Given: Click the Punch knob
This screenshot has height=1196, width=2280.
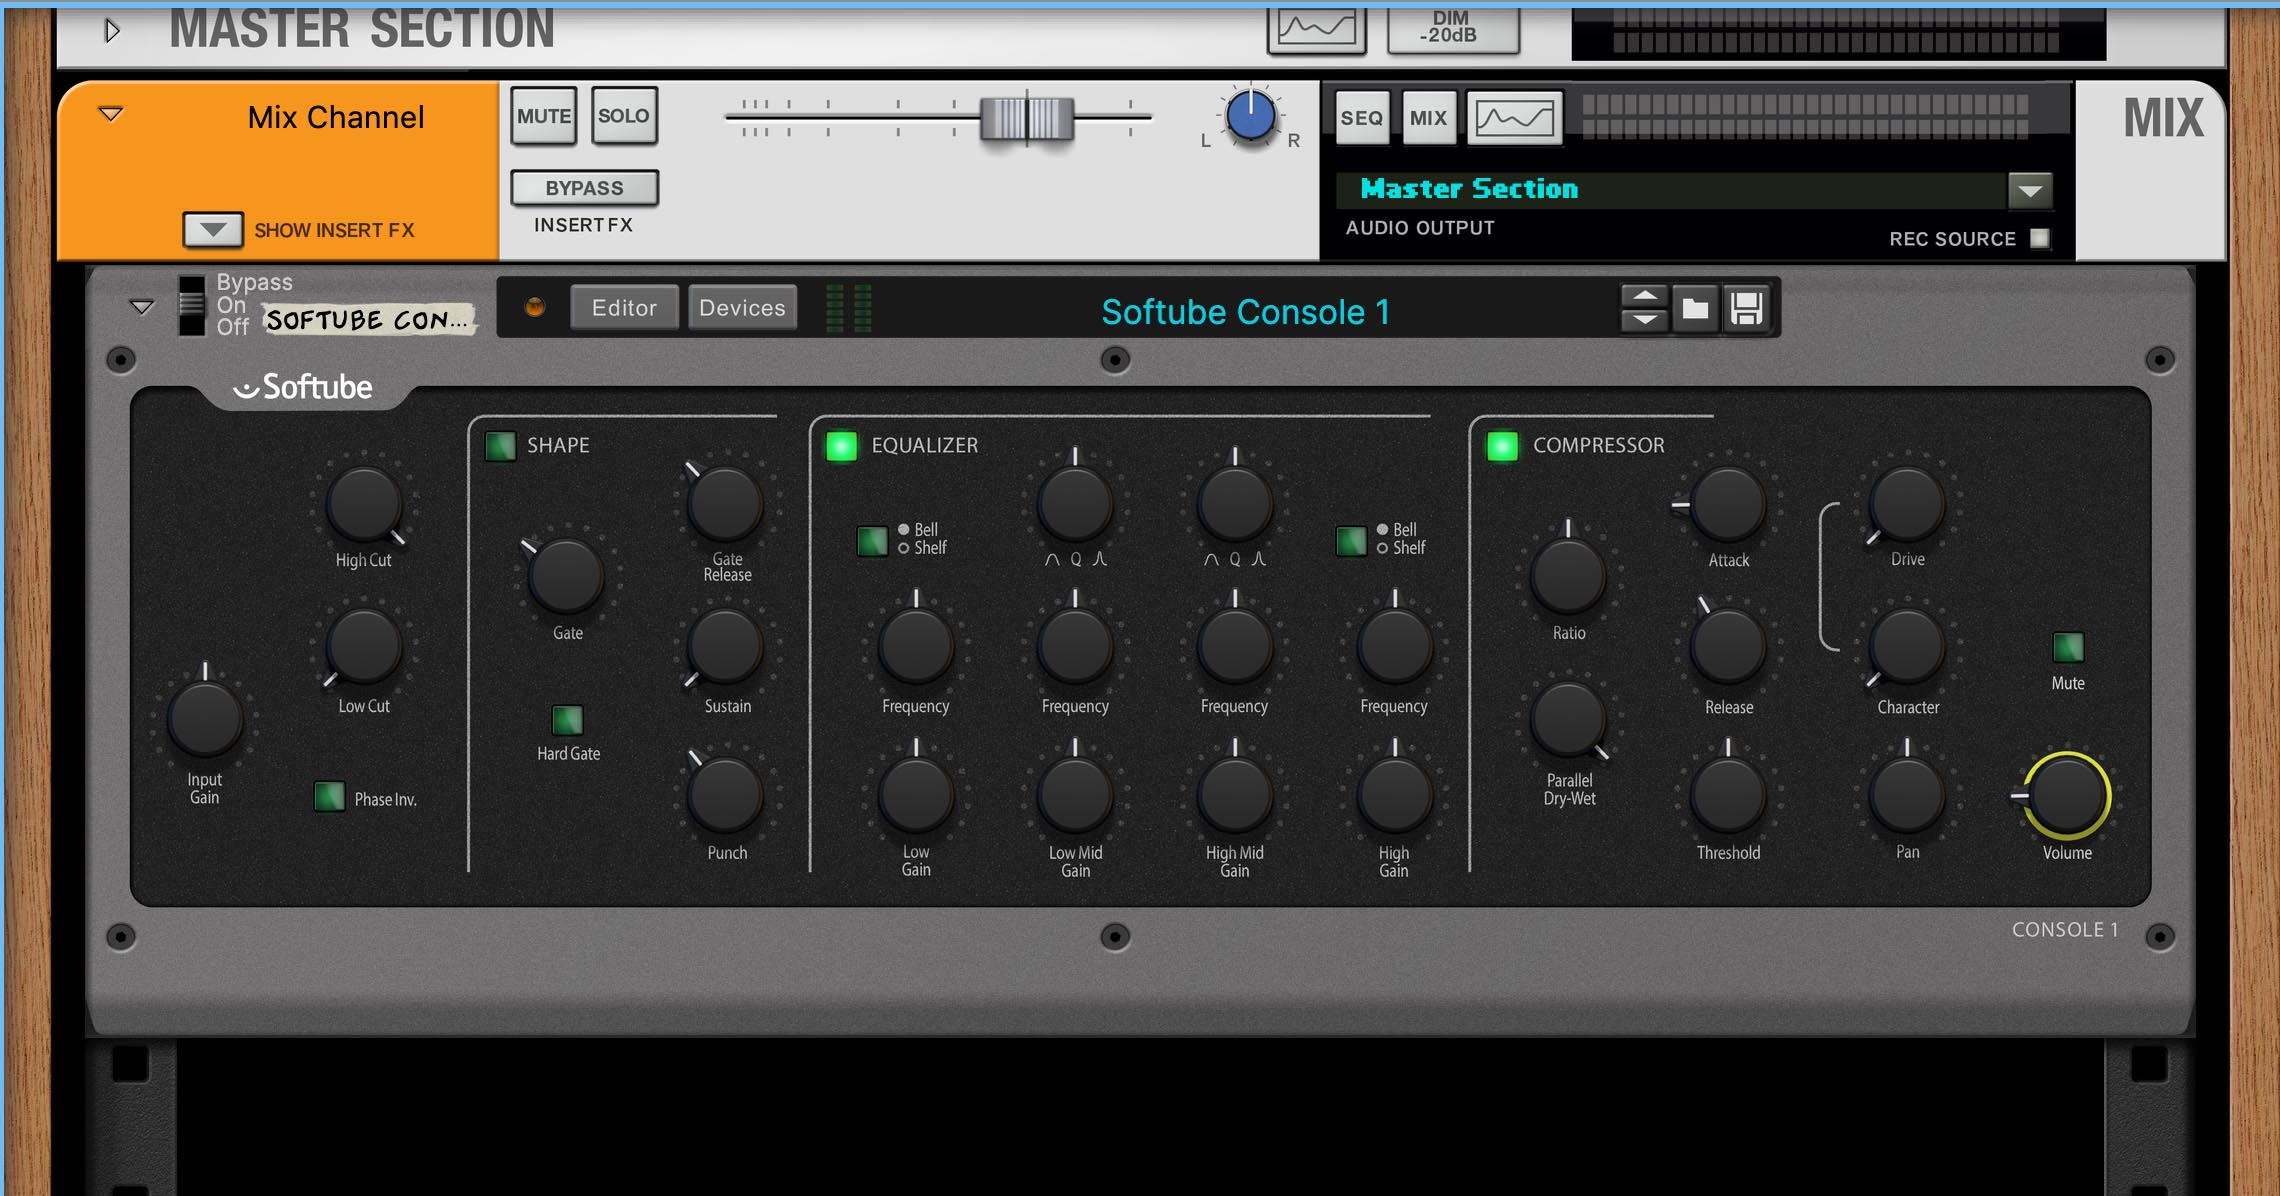Looking at the screenshot, I should click(726, 795).
